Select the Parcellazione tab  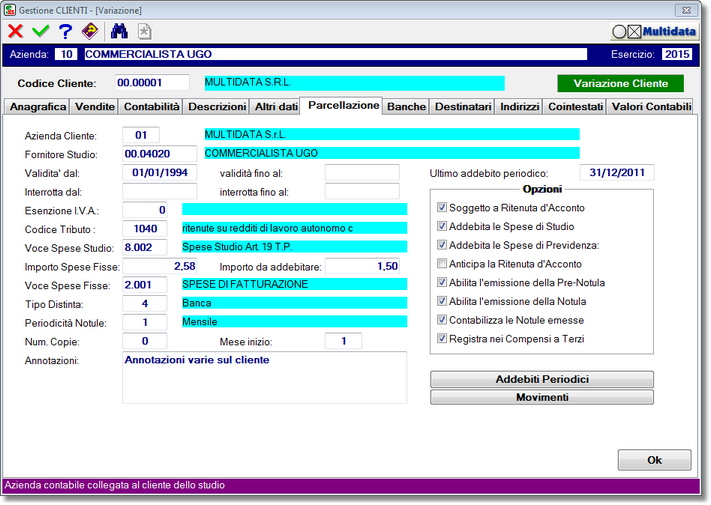pos(343,105)
